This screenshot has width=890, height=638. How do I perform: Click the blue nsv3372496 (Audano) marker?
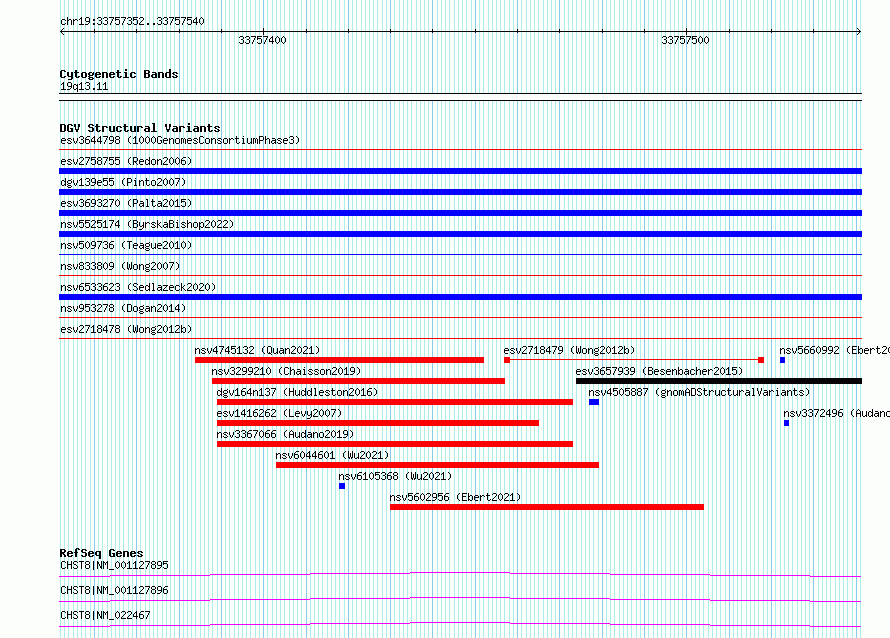pos(786,423)
